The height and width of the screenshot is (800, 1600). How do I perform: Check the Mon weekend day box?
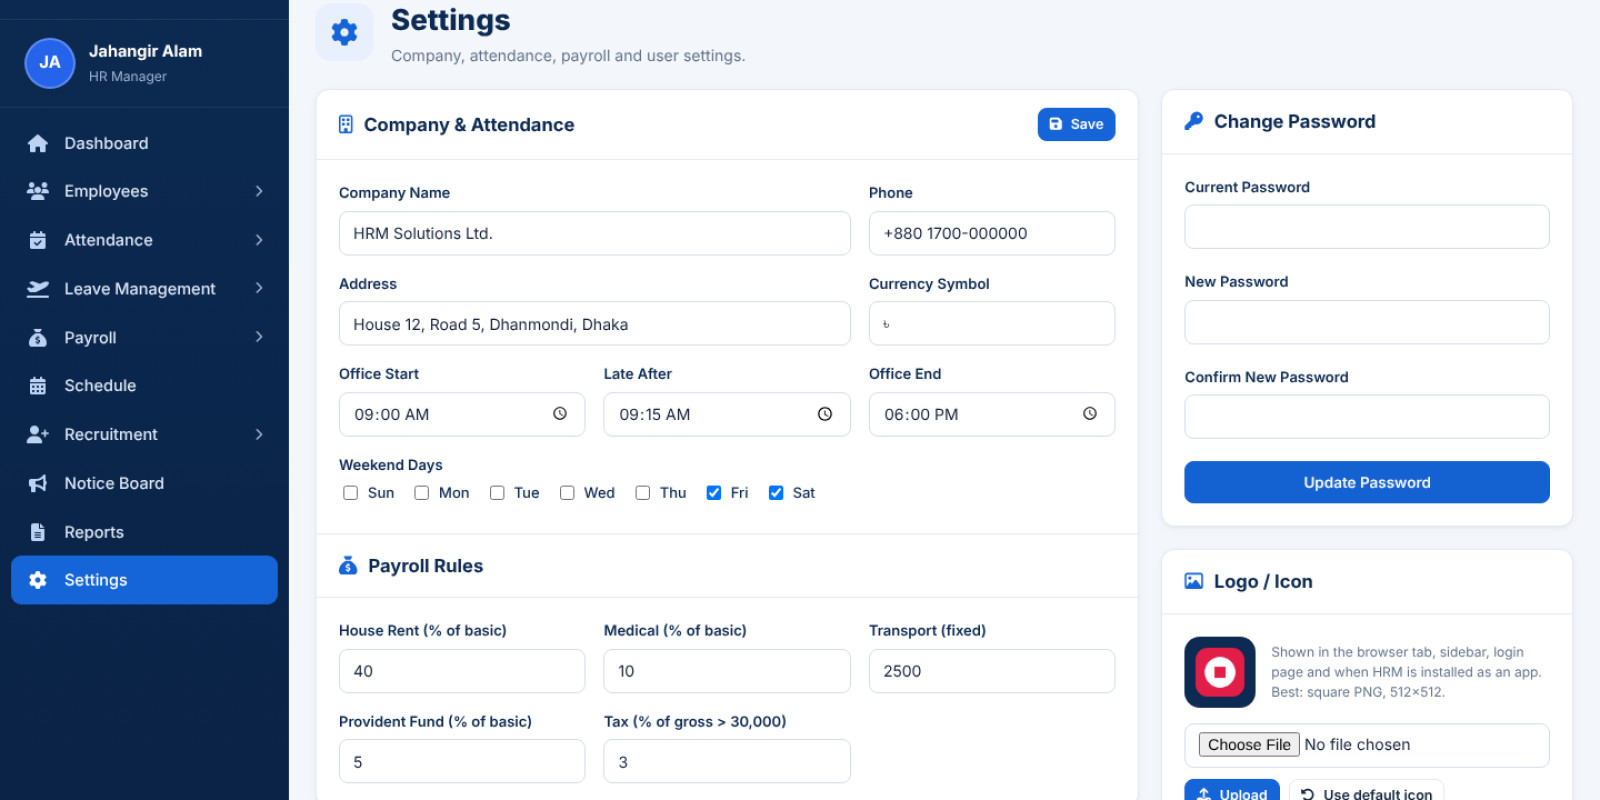click(422, 493)
